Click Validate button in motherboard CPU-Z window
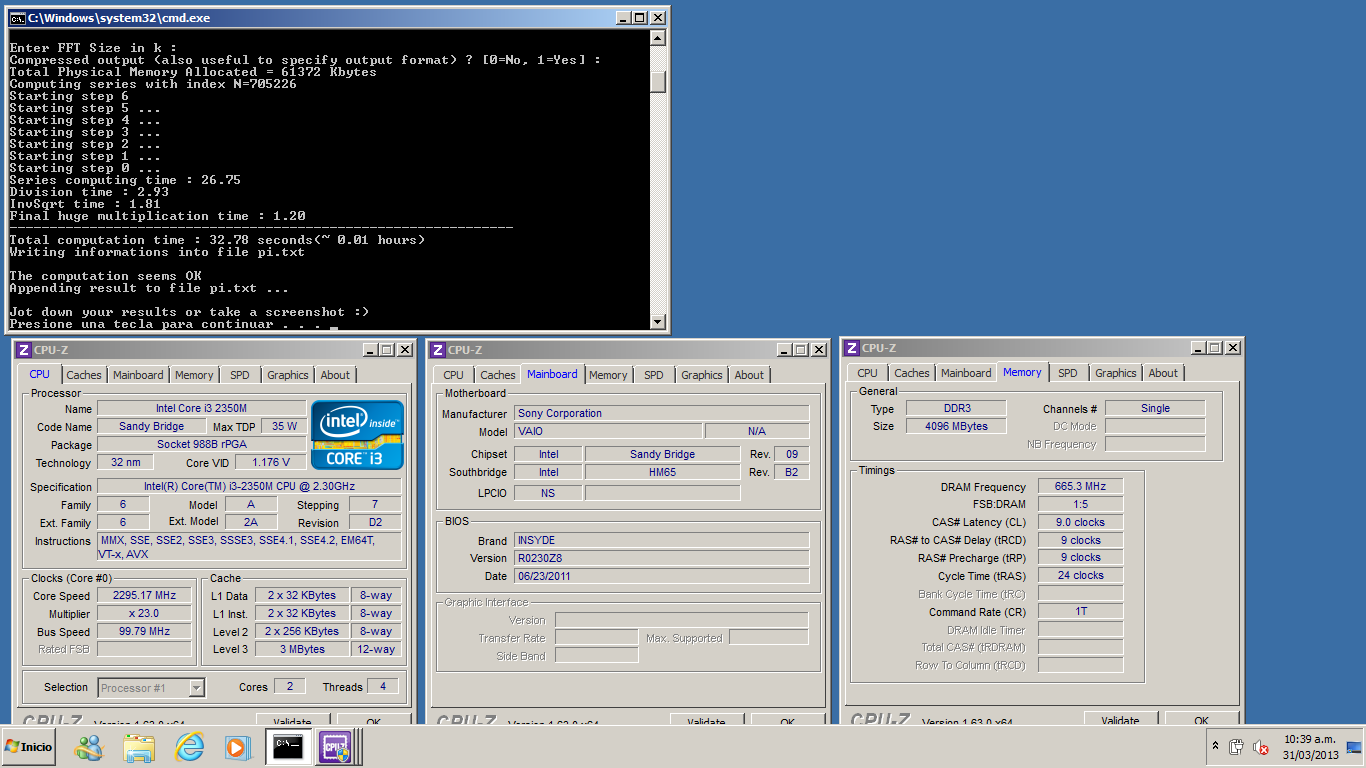The height and width of the screenshot is (768, 1366). click(707, 721)
